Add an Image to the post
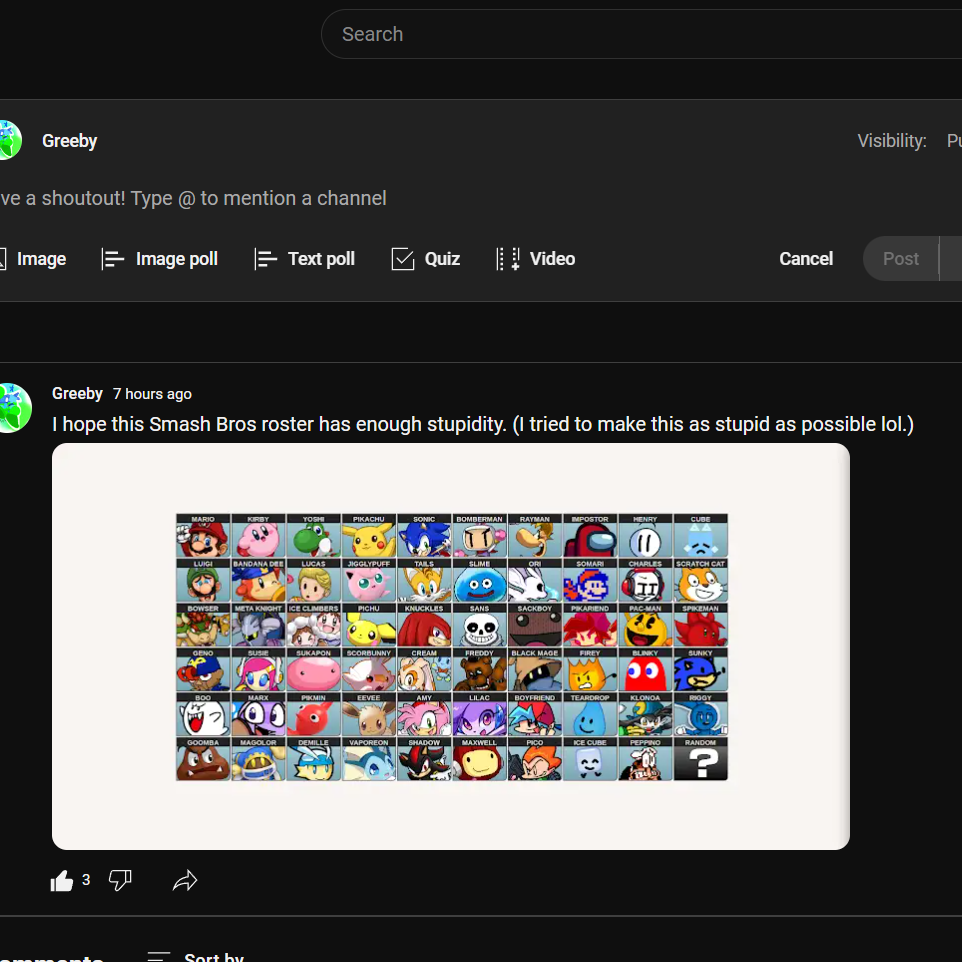The height and width of the screenshot is (962, 962). tap(33, 259)
